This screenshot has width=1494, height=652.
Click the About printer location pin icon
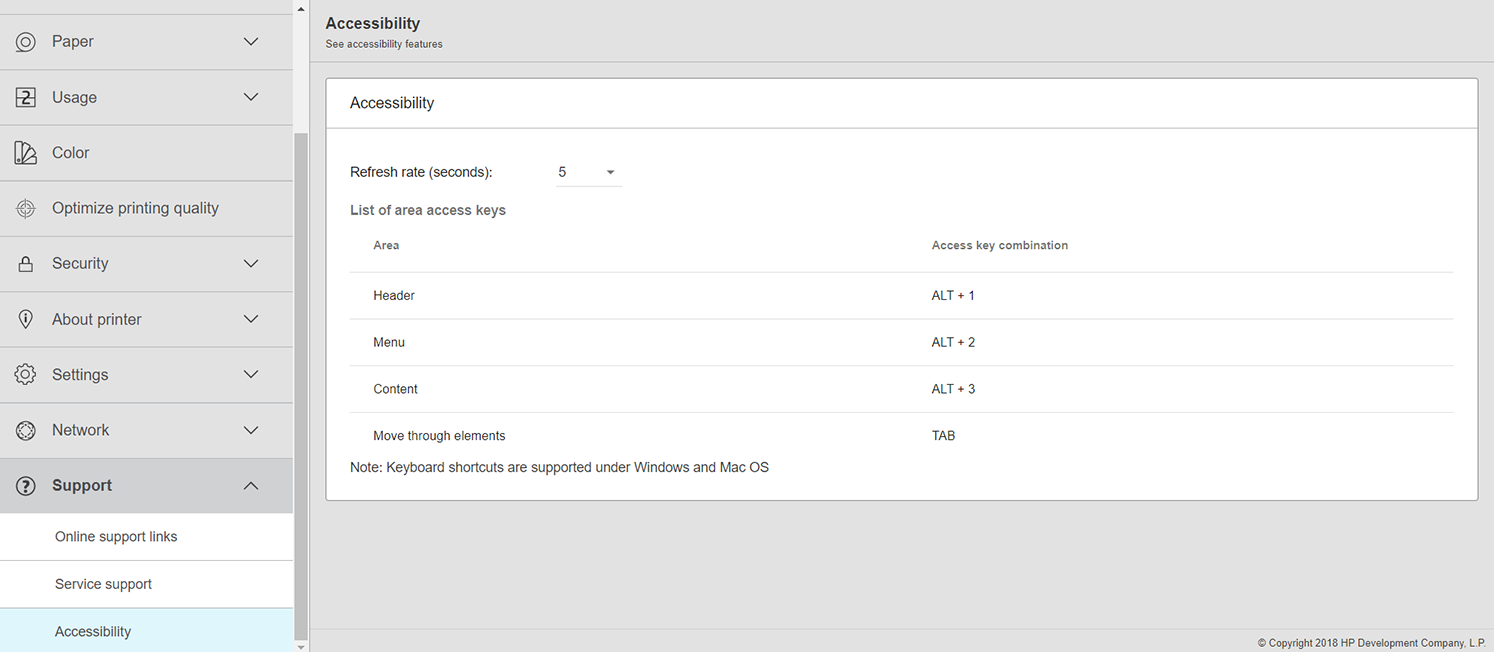point(25,319)
